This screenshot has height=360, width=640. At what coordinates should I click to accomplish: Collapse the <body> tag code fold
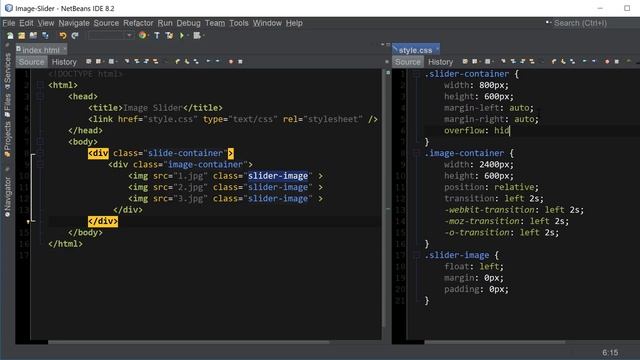(40, 142)
